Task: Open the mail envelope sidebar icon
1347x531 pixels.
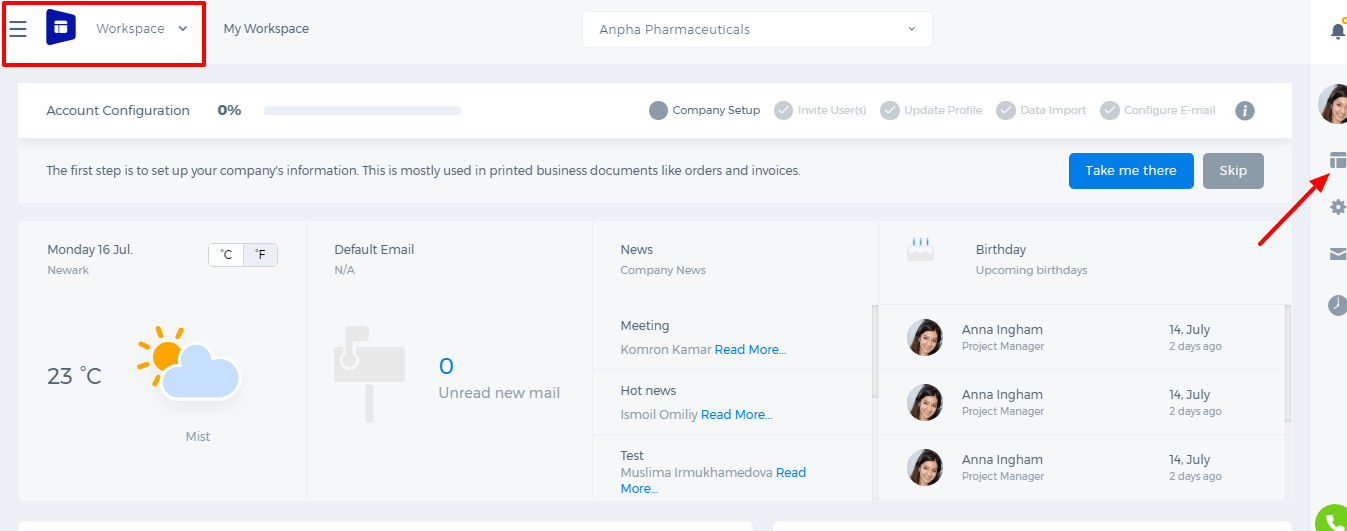Action: pos(1338,254)
